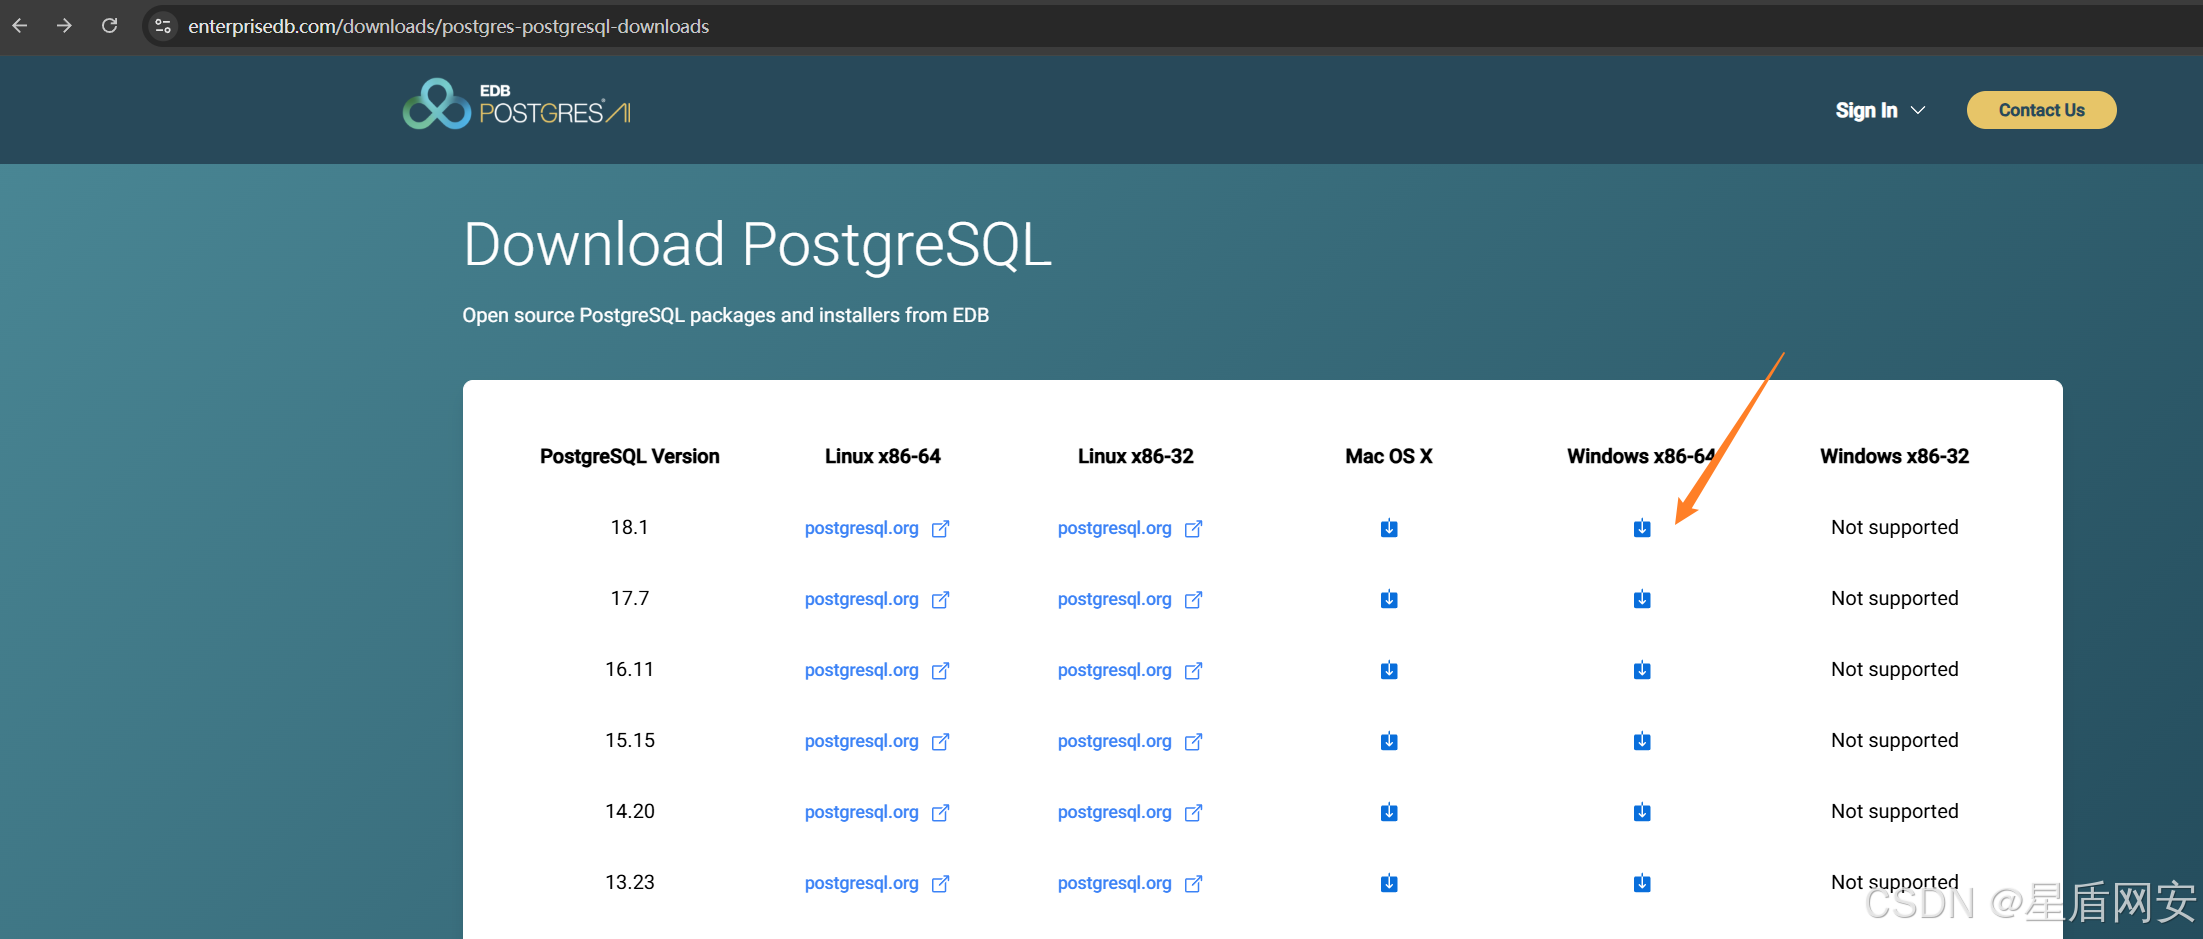Click Not supported in the 16.11 row
Viewport: 2203px width, 939px height.
1894,669
